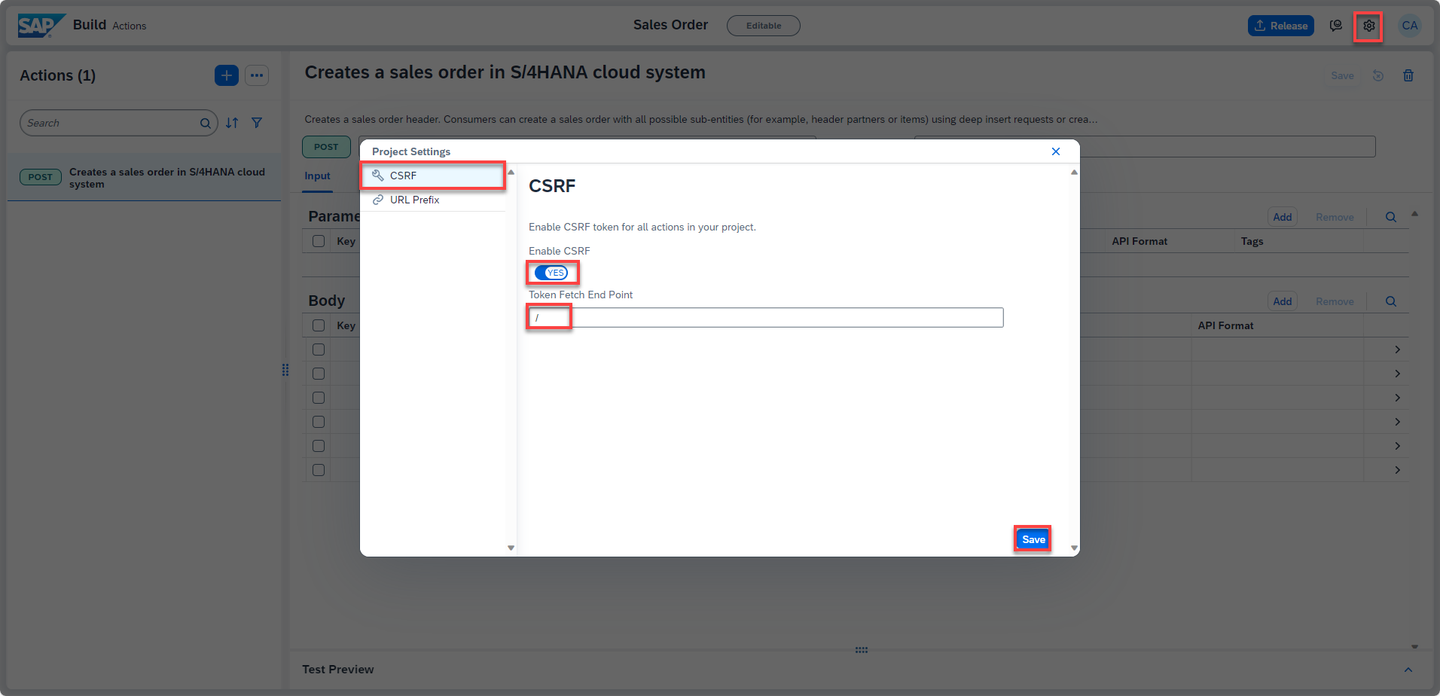Screen dimensions: 1440x696
Task: Select all rows in Body table
Action: (x=318, y=325)
